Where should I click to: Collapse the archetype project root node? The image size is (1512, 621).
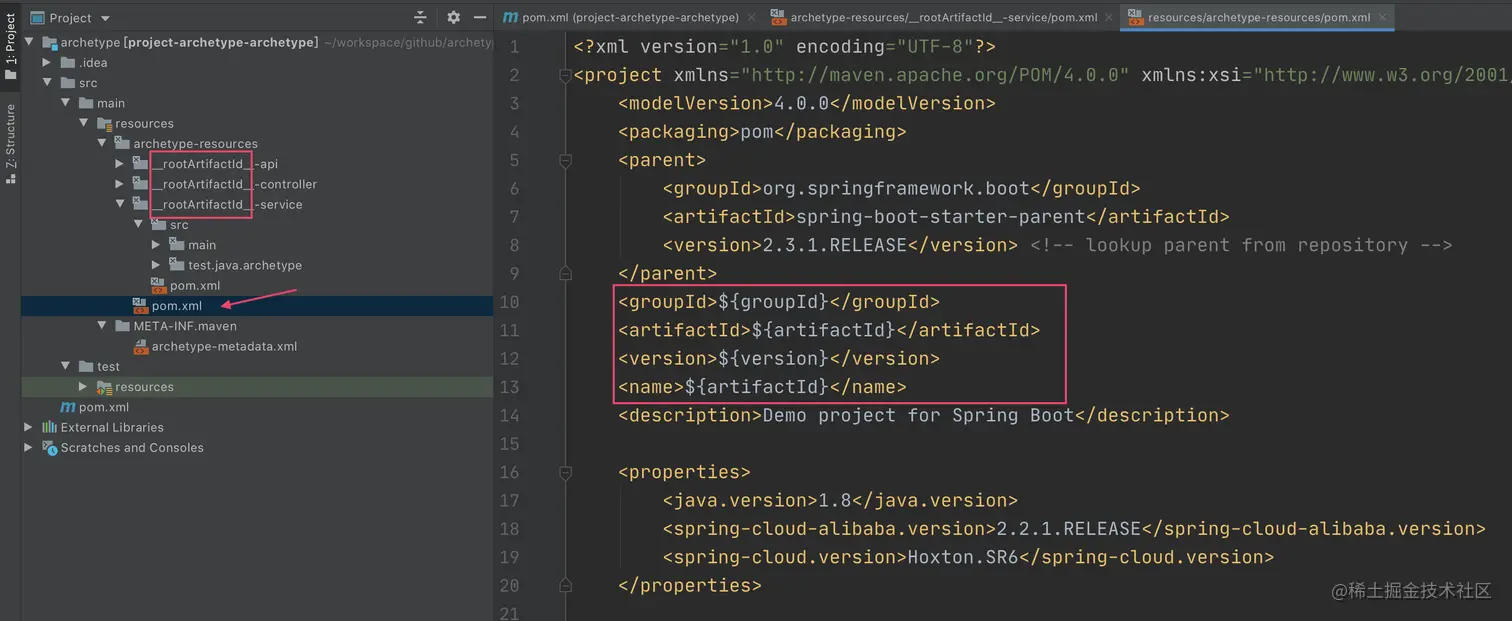pos(29,42)
